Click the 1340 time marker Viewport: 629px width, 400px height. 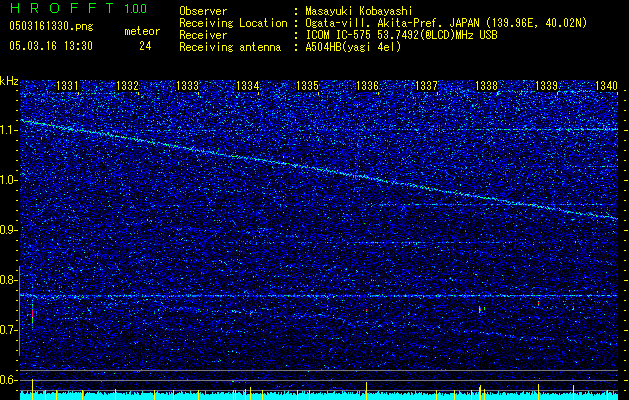point(607,86)
